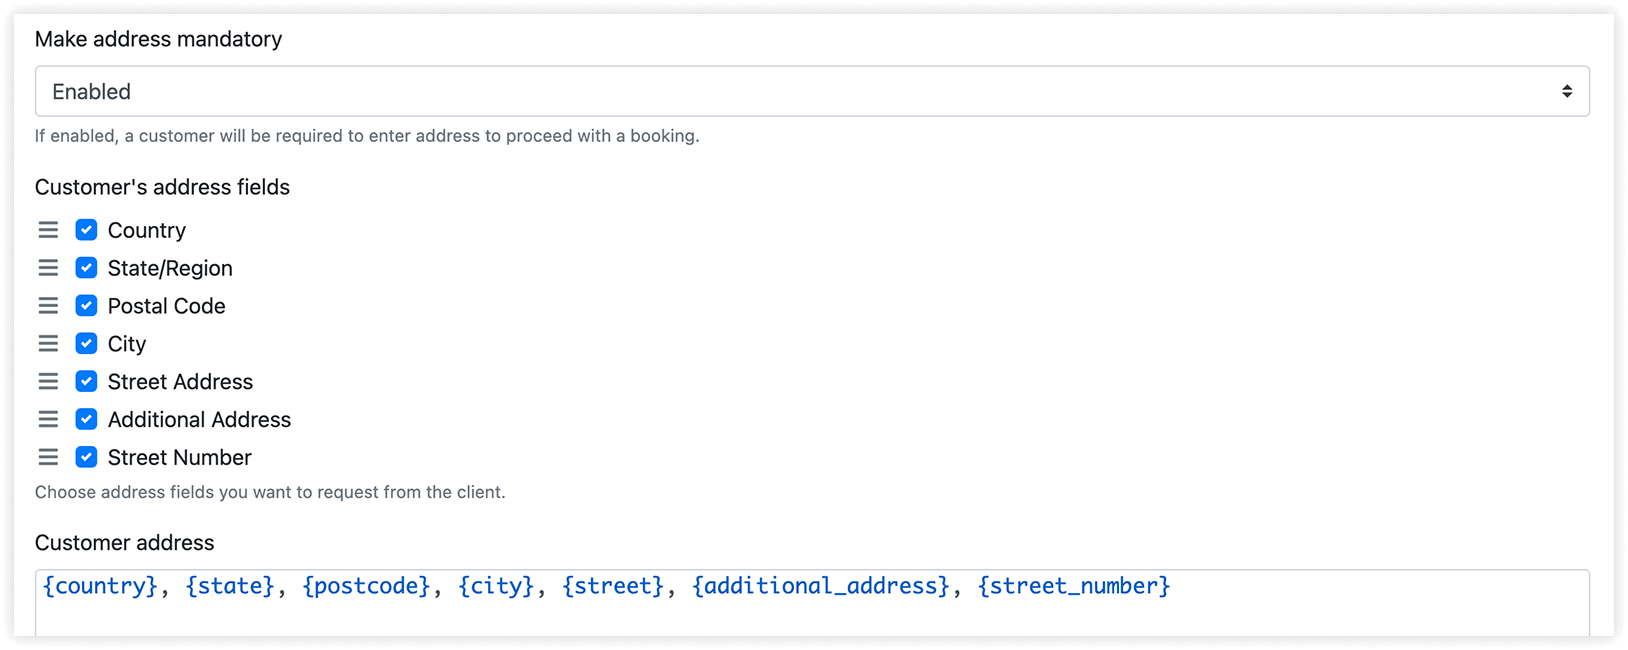Click the Additional Address field label
This screenshot has height=650, width=1628.
tap(199, 419)
